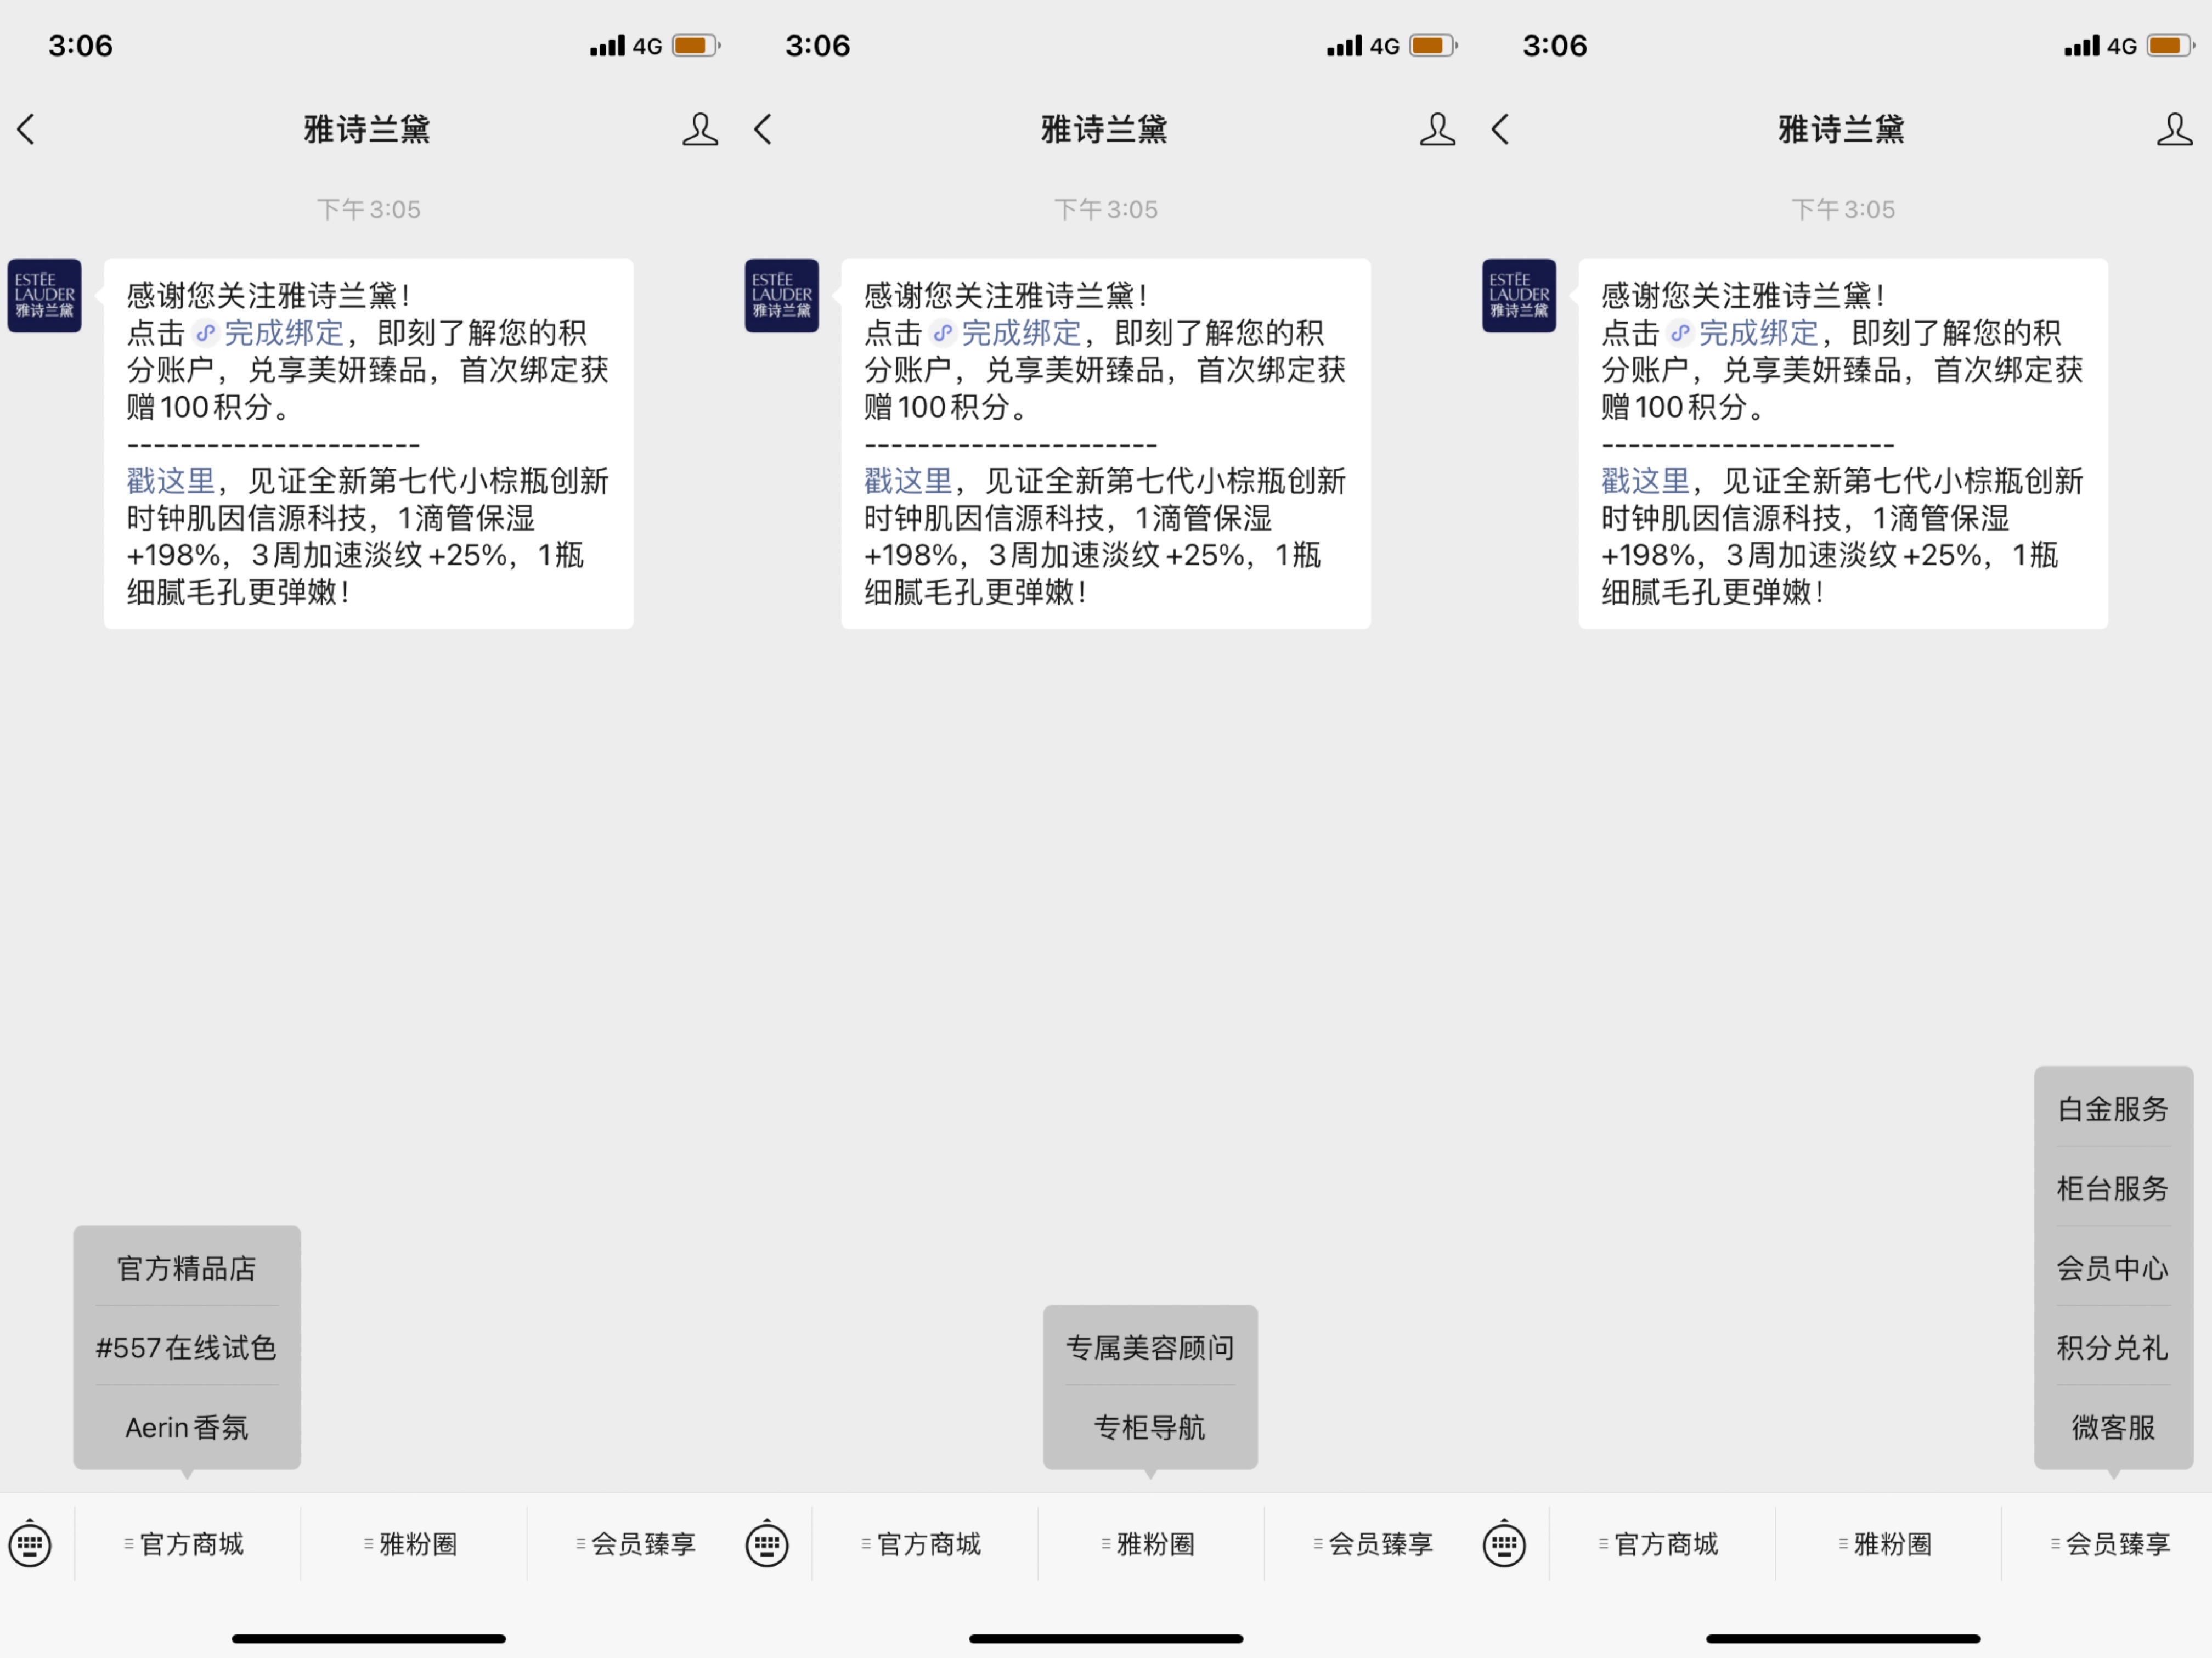Choose 专属美容顾问 in the popup
Image resolution: width=2212 pixels, height=1658 pixels.
point(1149,1347)
